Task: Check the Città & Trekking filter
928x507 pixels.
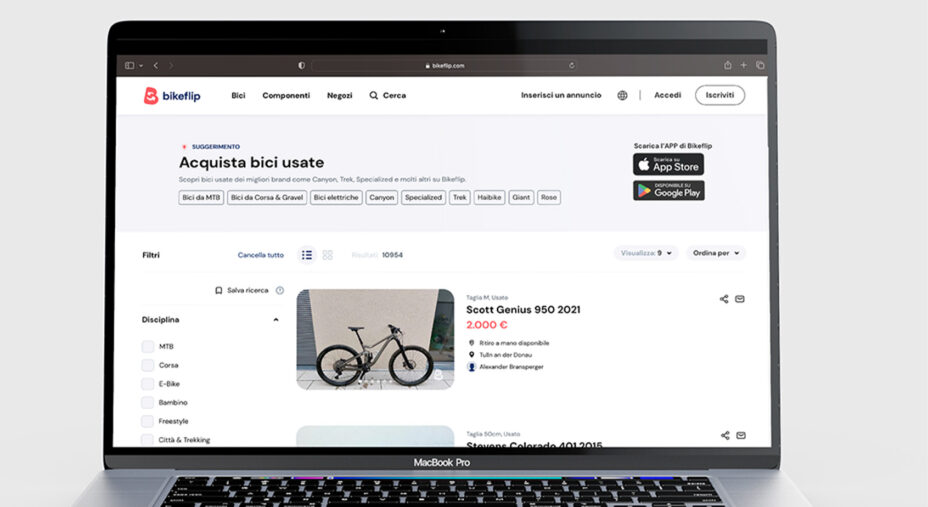Action: [x=147, y=440]
